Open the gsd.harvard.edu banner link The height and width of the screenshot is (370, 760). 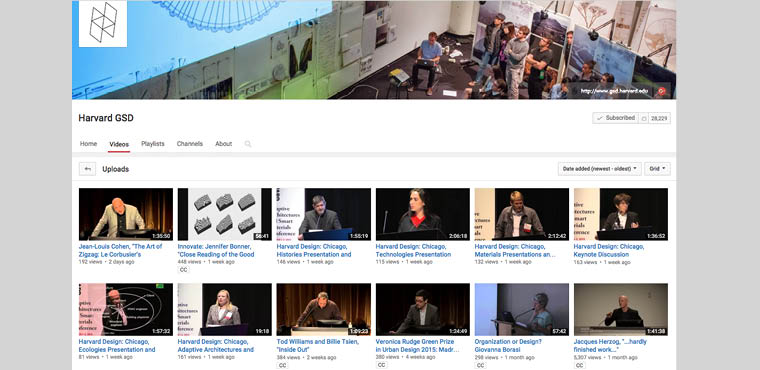point(614,91)
